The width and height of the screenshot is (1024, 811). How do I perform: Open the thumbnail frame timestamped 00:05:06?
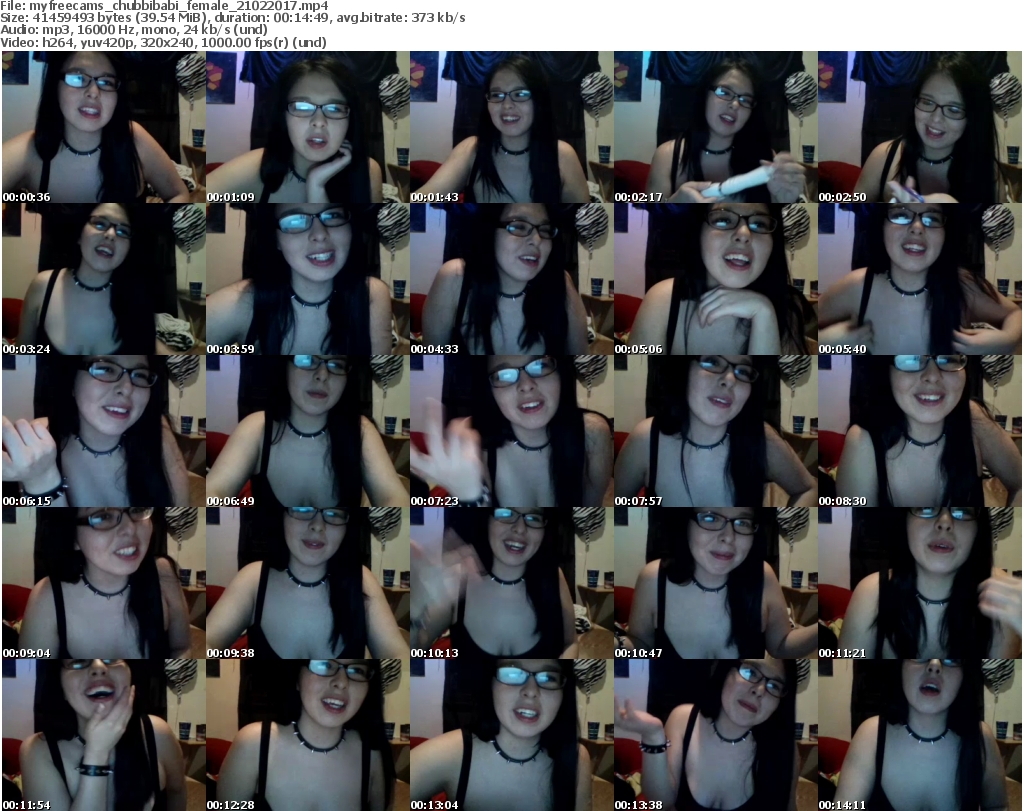point(716,279)
